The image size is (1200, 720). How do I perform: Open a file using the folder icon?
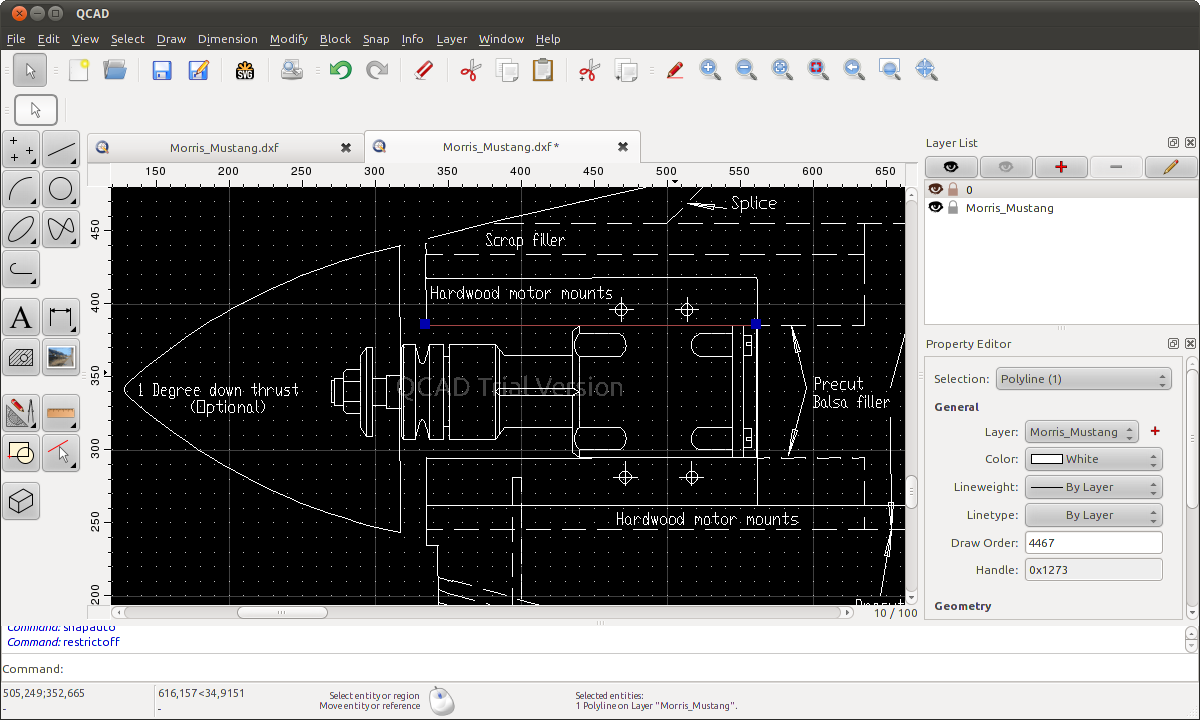pyautogui.click(x=115, y=70)
